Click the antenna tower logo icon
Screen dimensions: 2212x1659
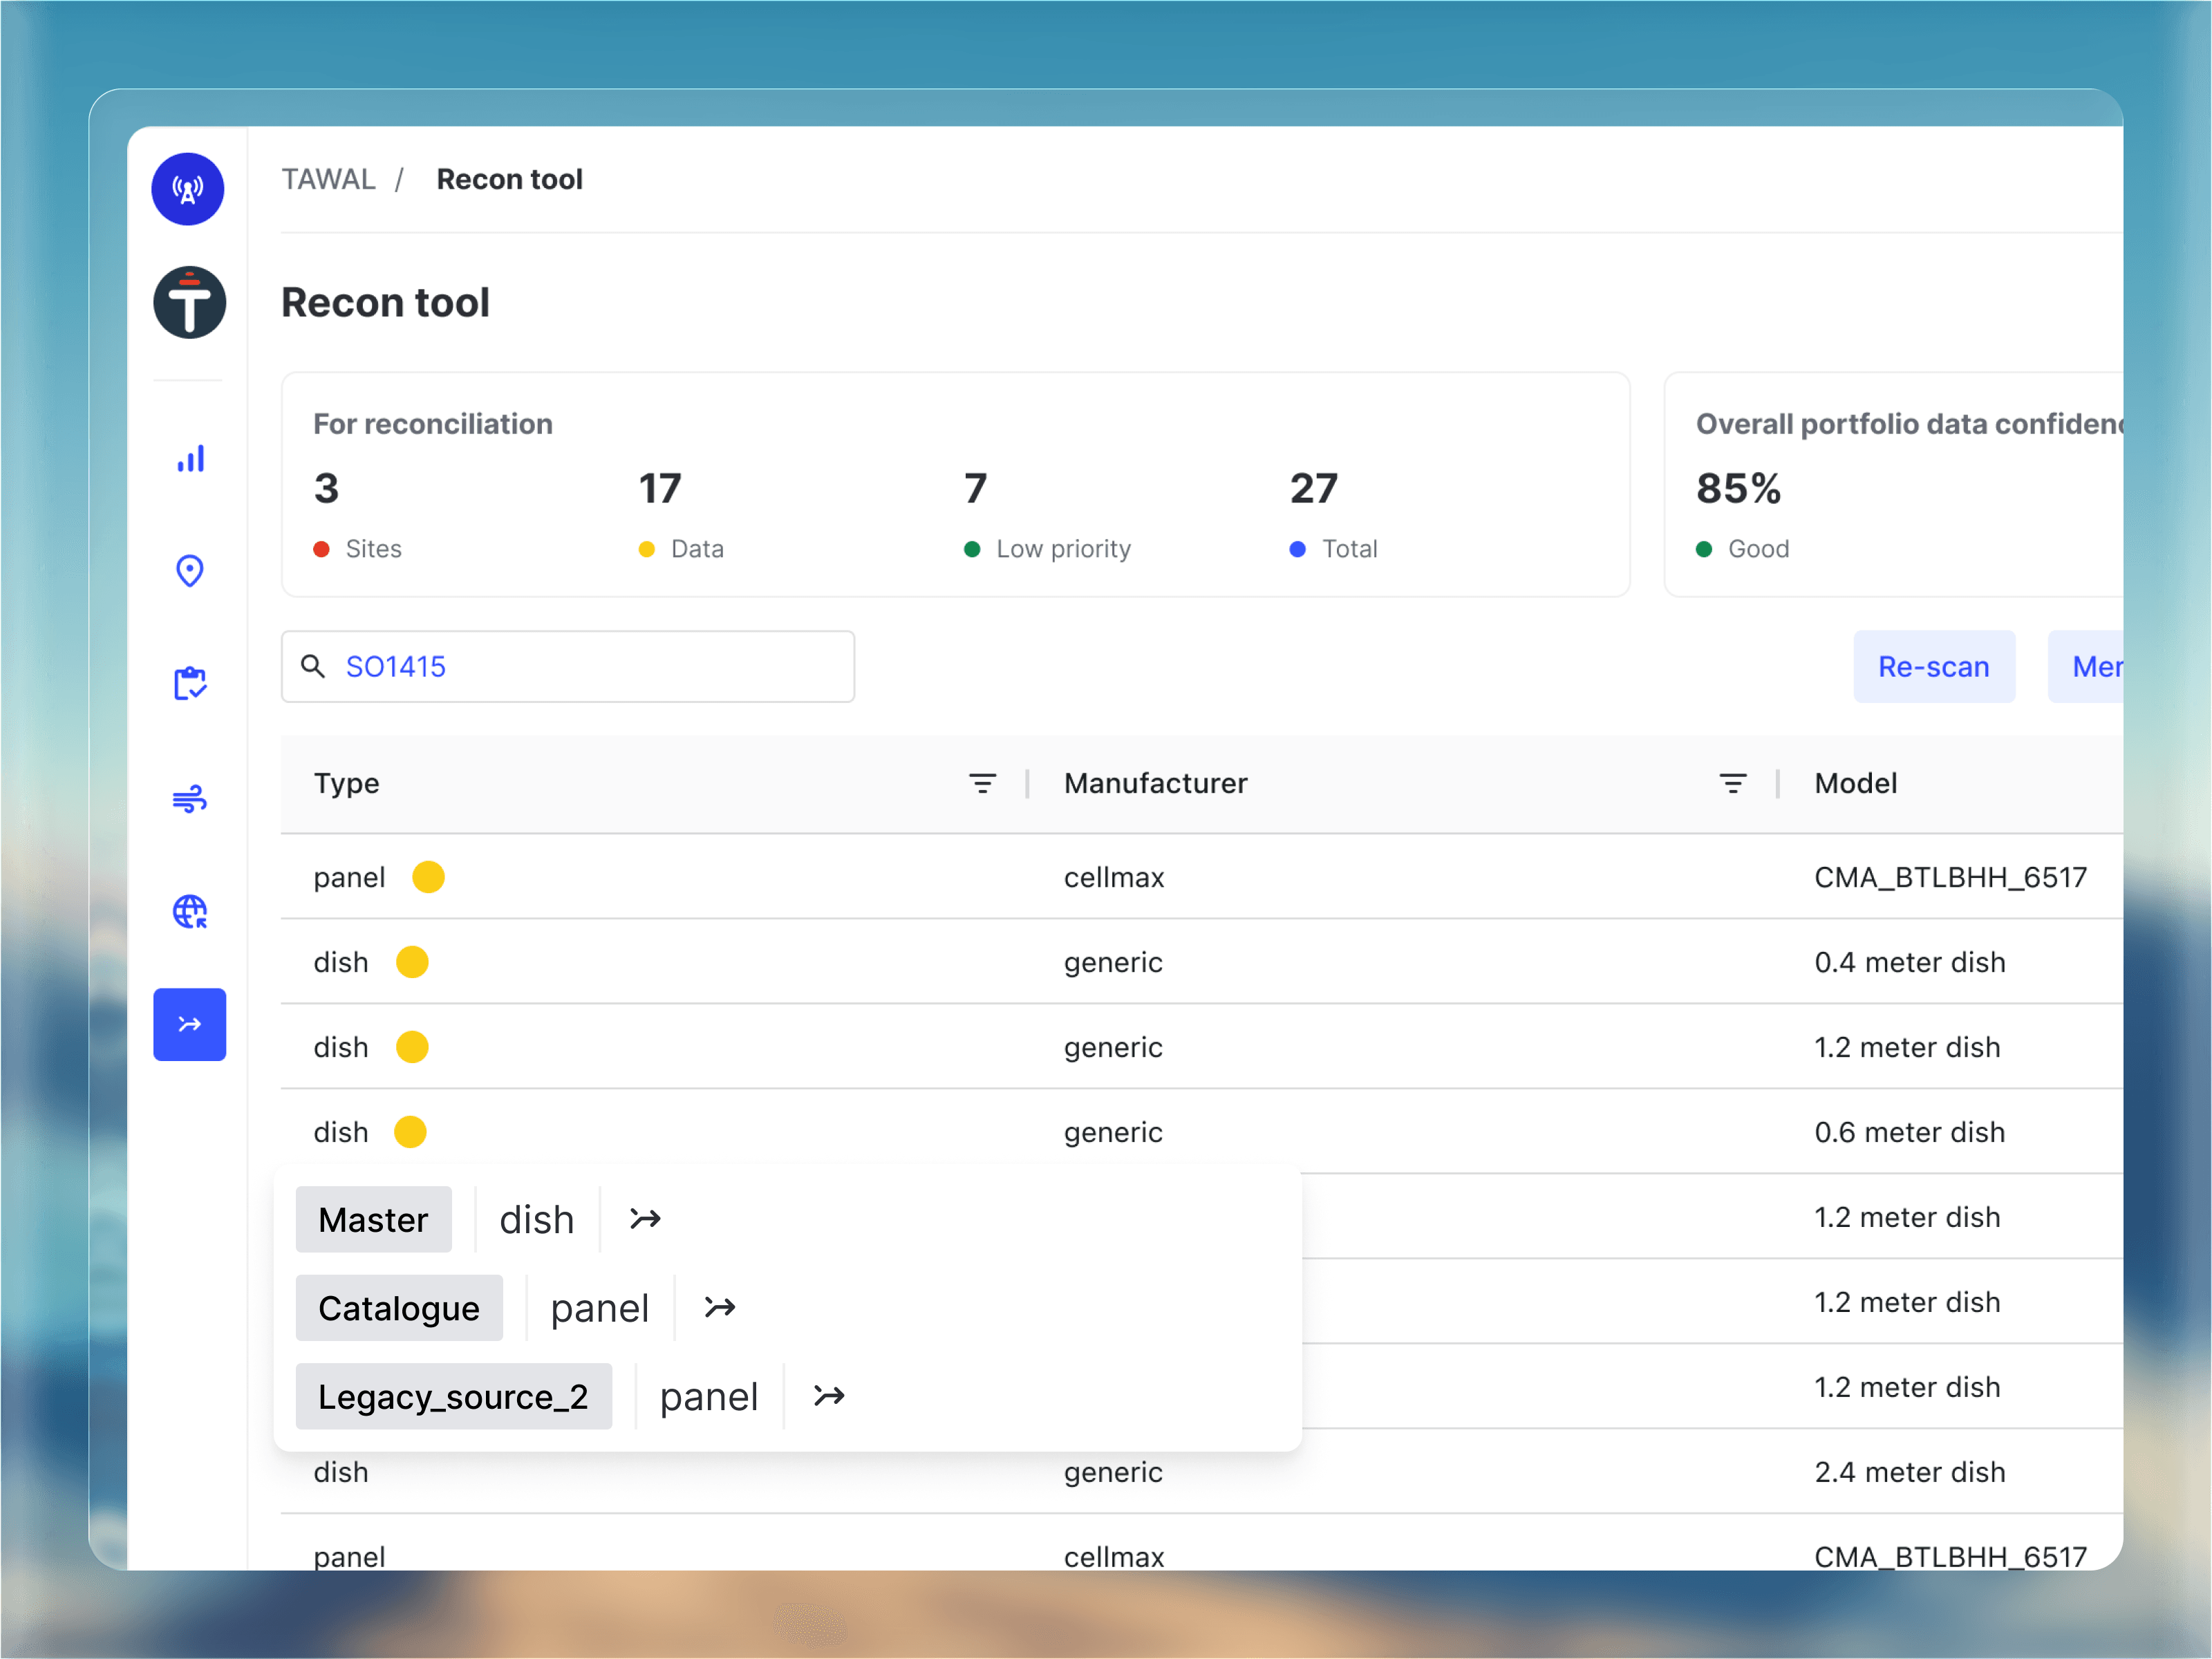pyautogui.click(x=188, y=189)
